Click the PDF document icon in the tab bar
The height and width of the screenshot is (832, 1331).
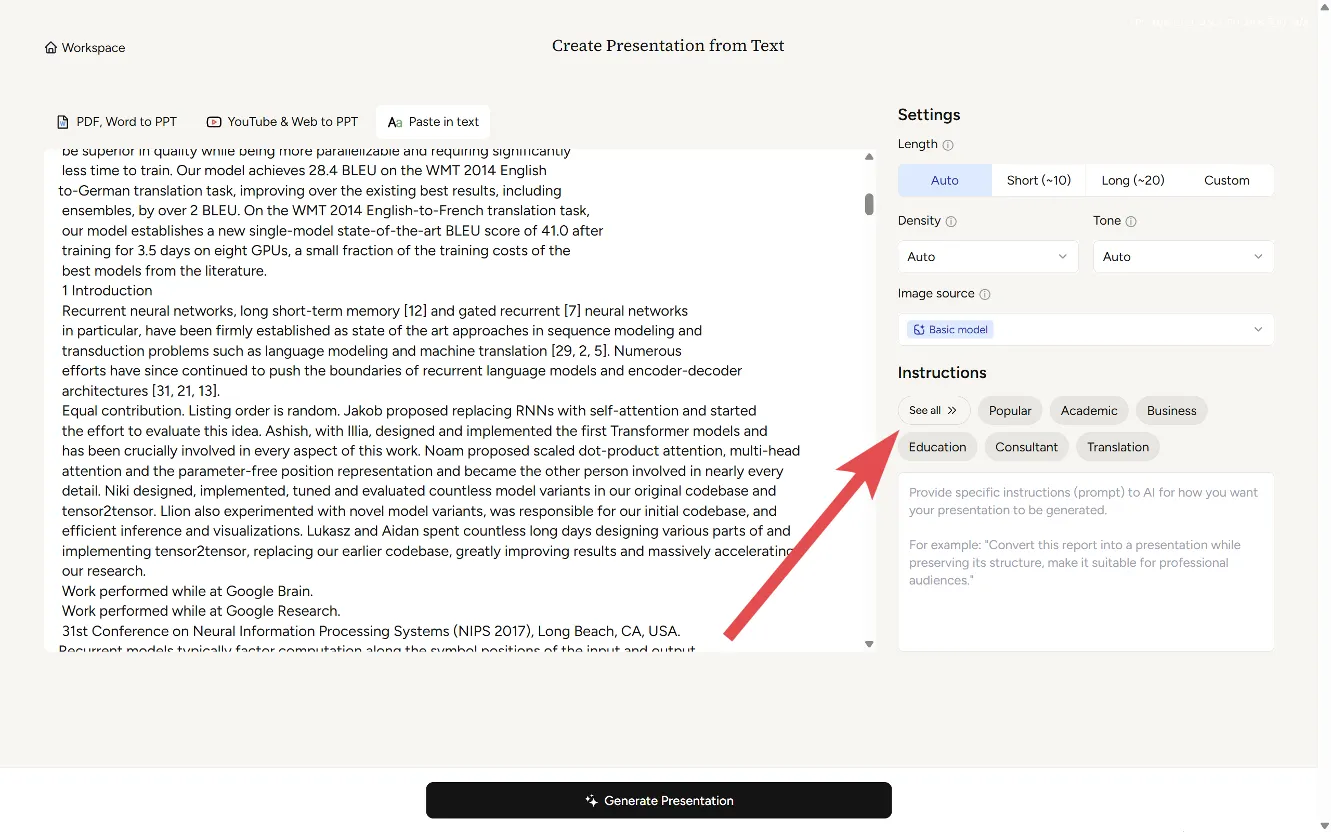tap(63, 122)
